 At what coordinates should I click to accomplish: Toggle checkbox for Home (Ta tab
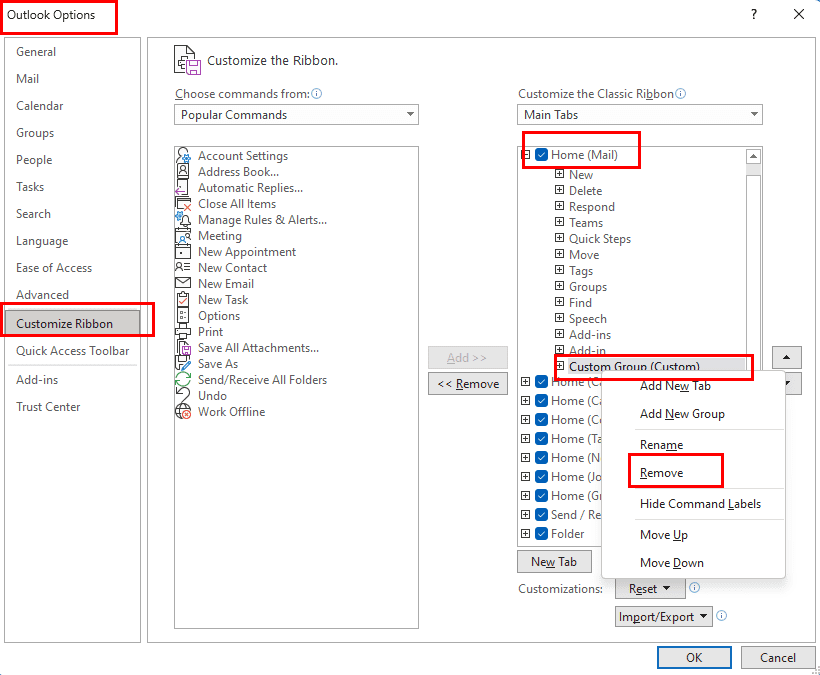pos(541,439)
